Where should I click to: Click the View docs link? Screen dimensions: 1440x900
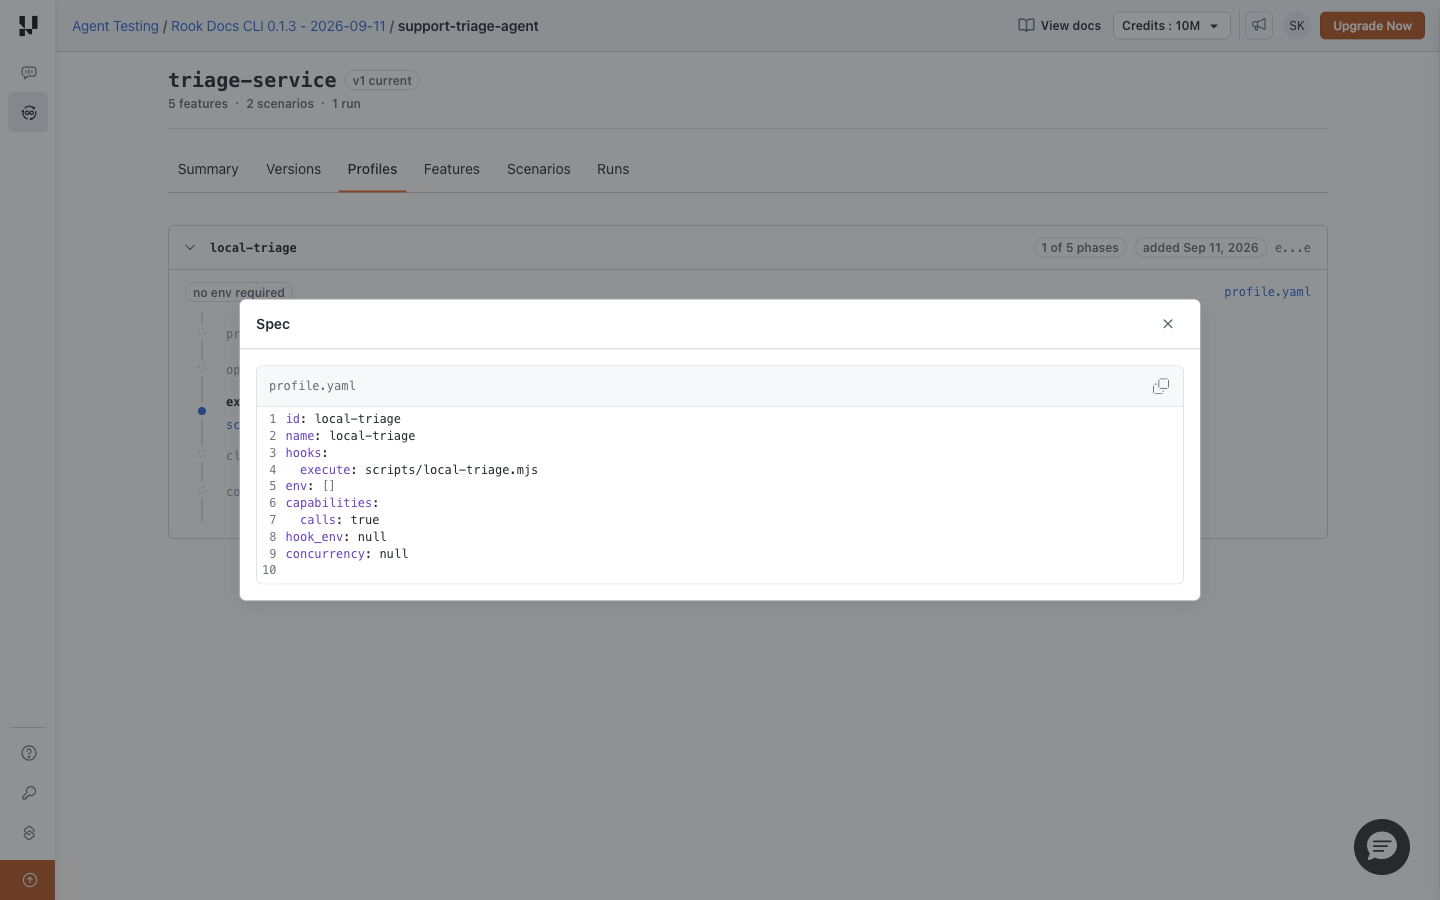tap(1060, 26)
